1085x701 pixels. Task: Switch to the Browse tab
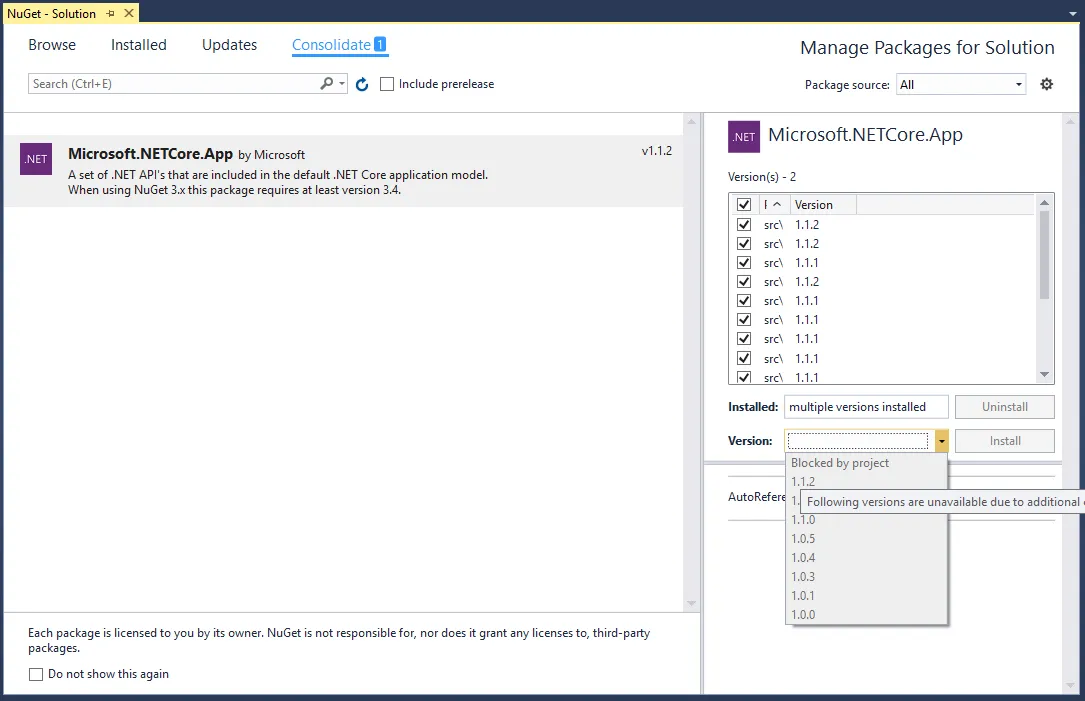52,45
